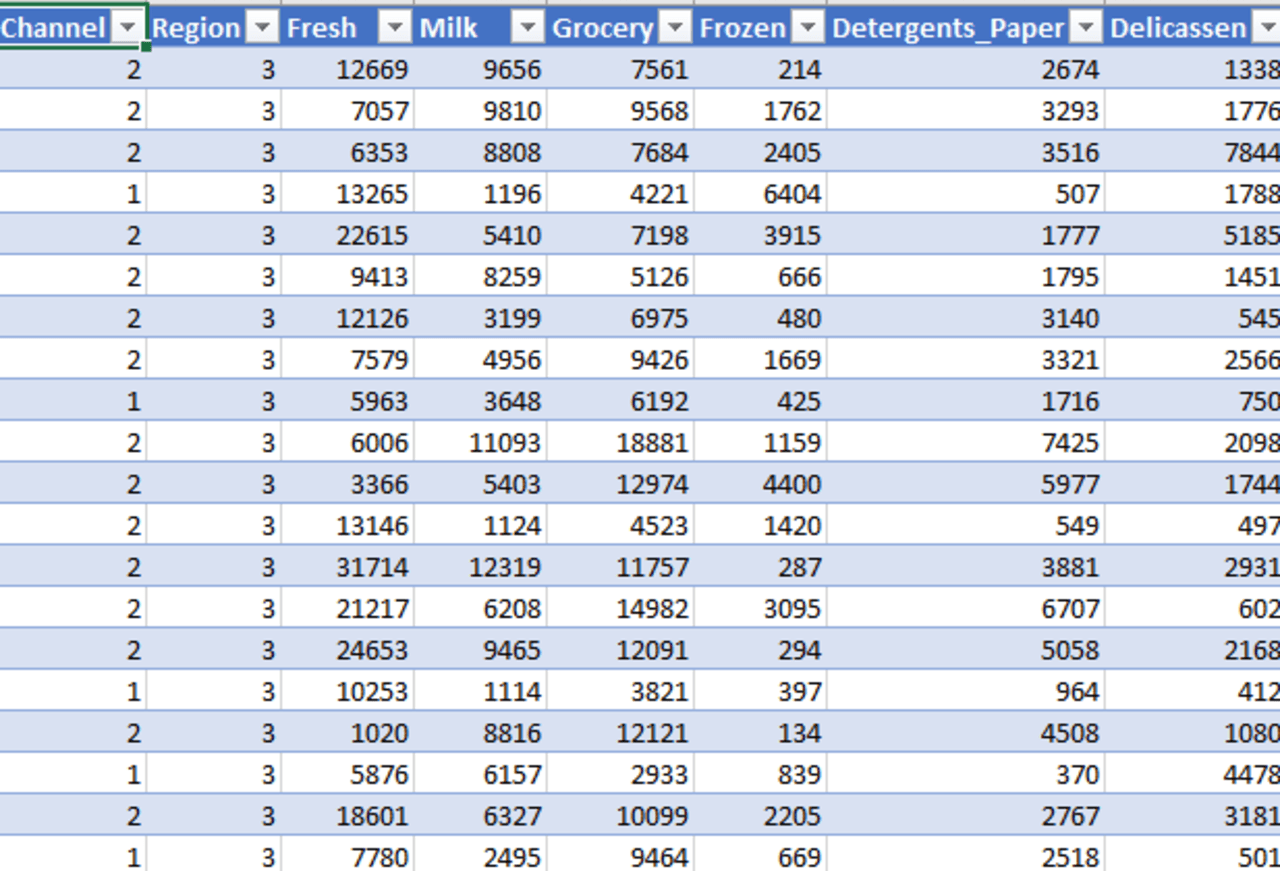Open the Channel column filter dropdown
Screen dimensions: 1280x871
(x=127, y=28)
